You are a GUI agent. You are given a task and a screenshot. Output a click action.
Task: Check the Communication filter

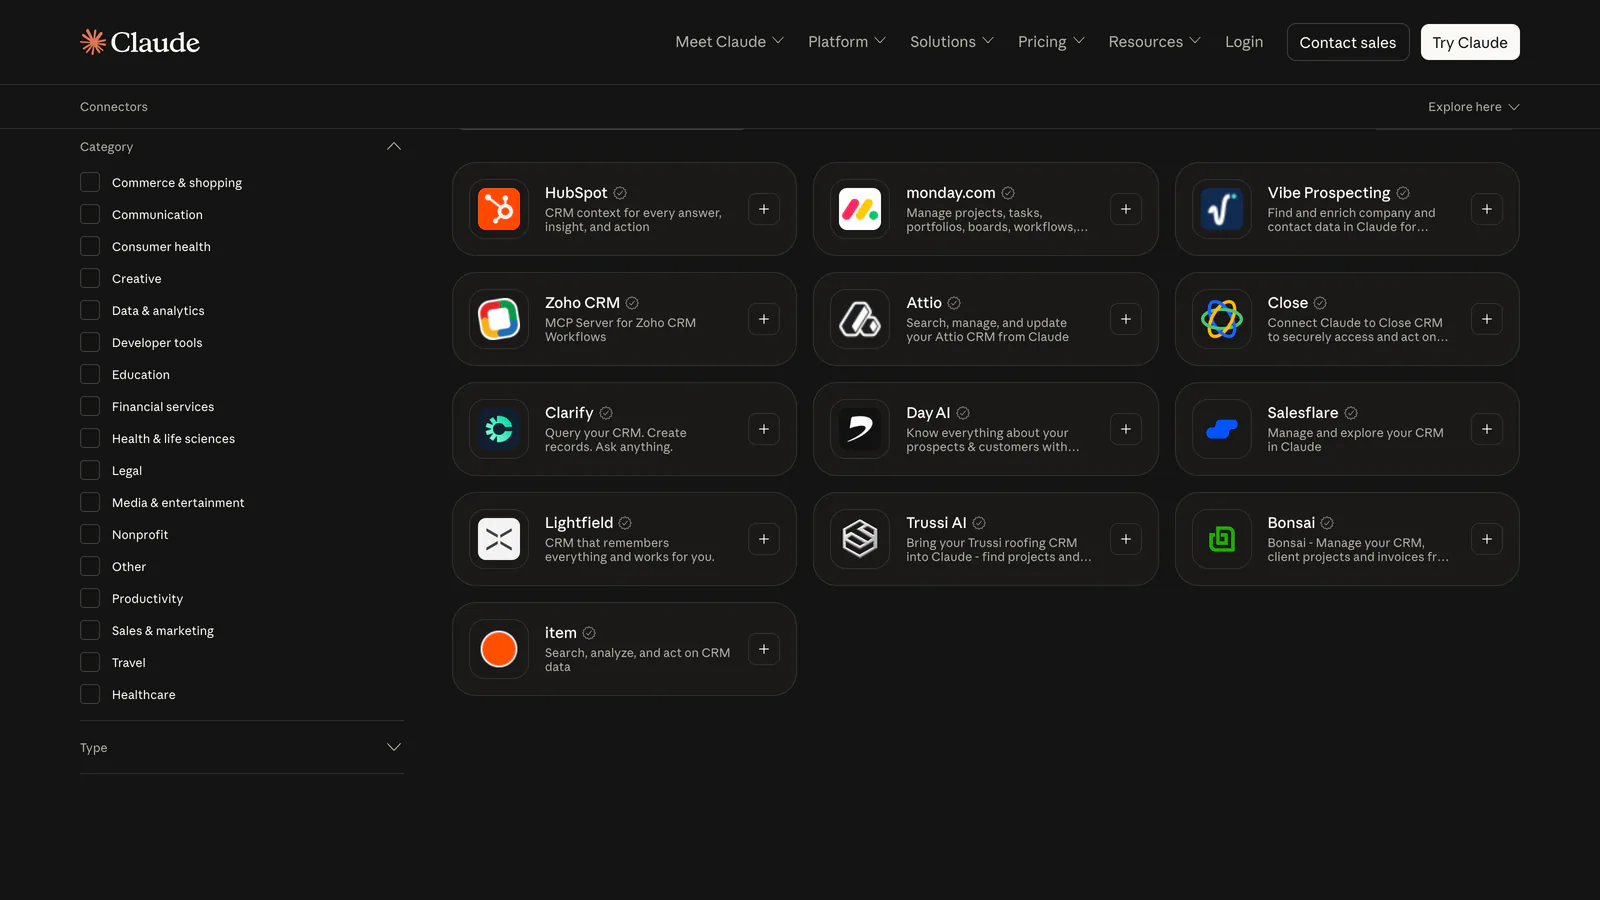(90, 214)
